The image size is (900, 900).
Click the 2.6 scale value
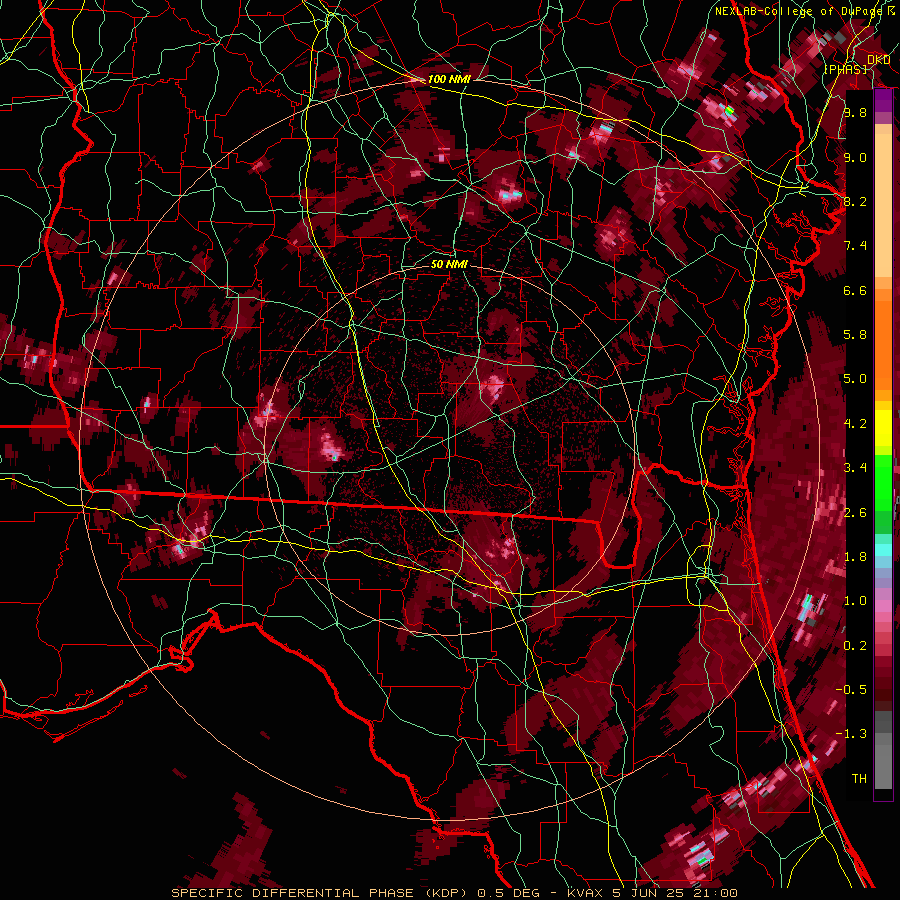tap(855, 513)
